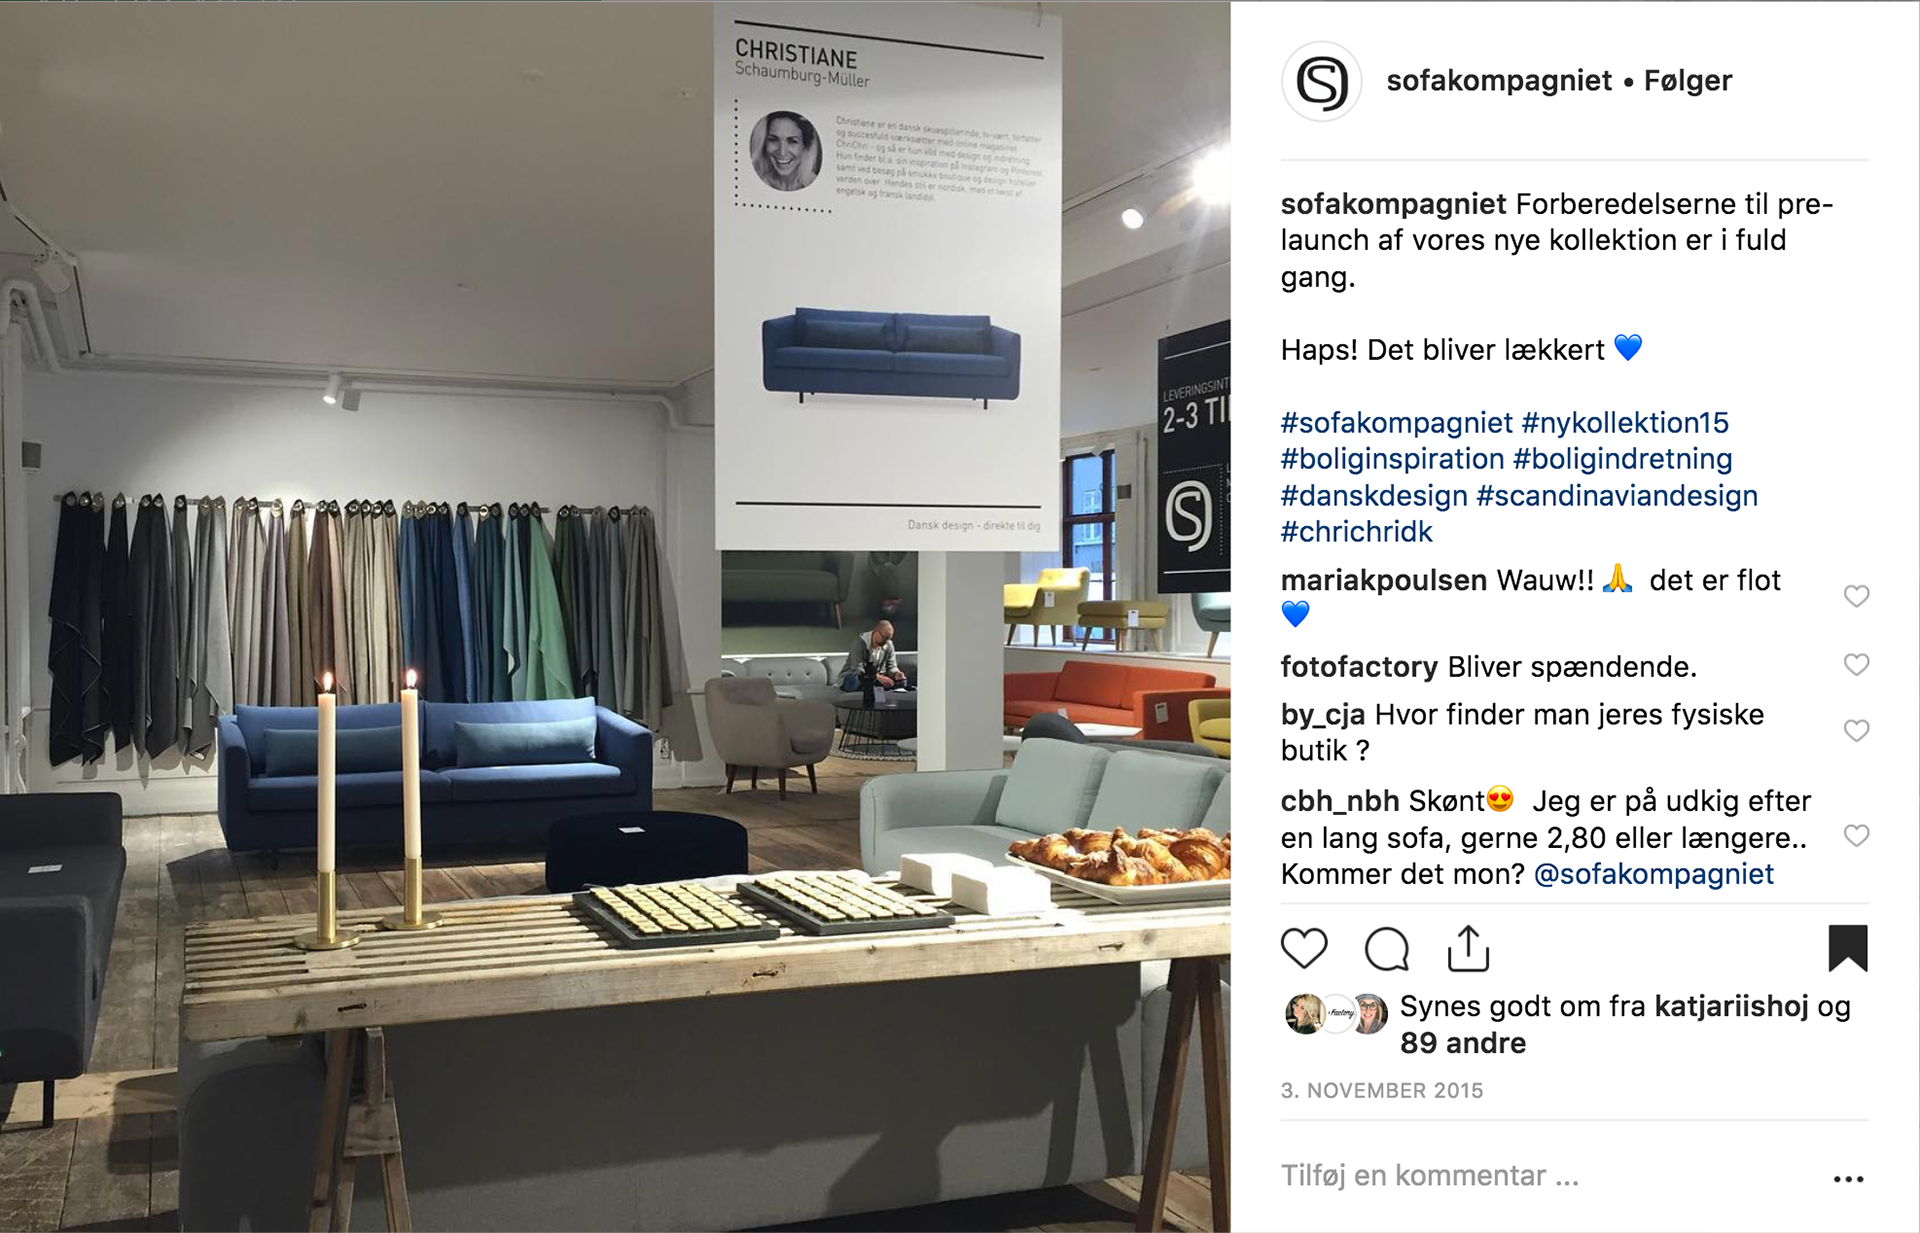Like the post with the heart icon
The height and width of the screenshot is (1233, 1920).
[1304, 948]
